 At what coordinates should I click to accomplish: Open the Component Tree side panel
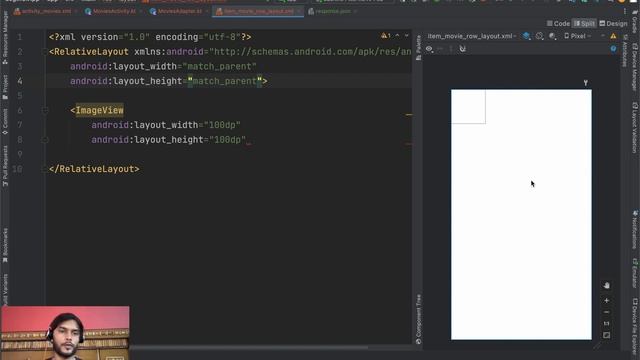418,319
